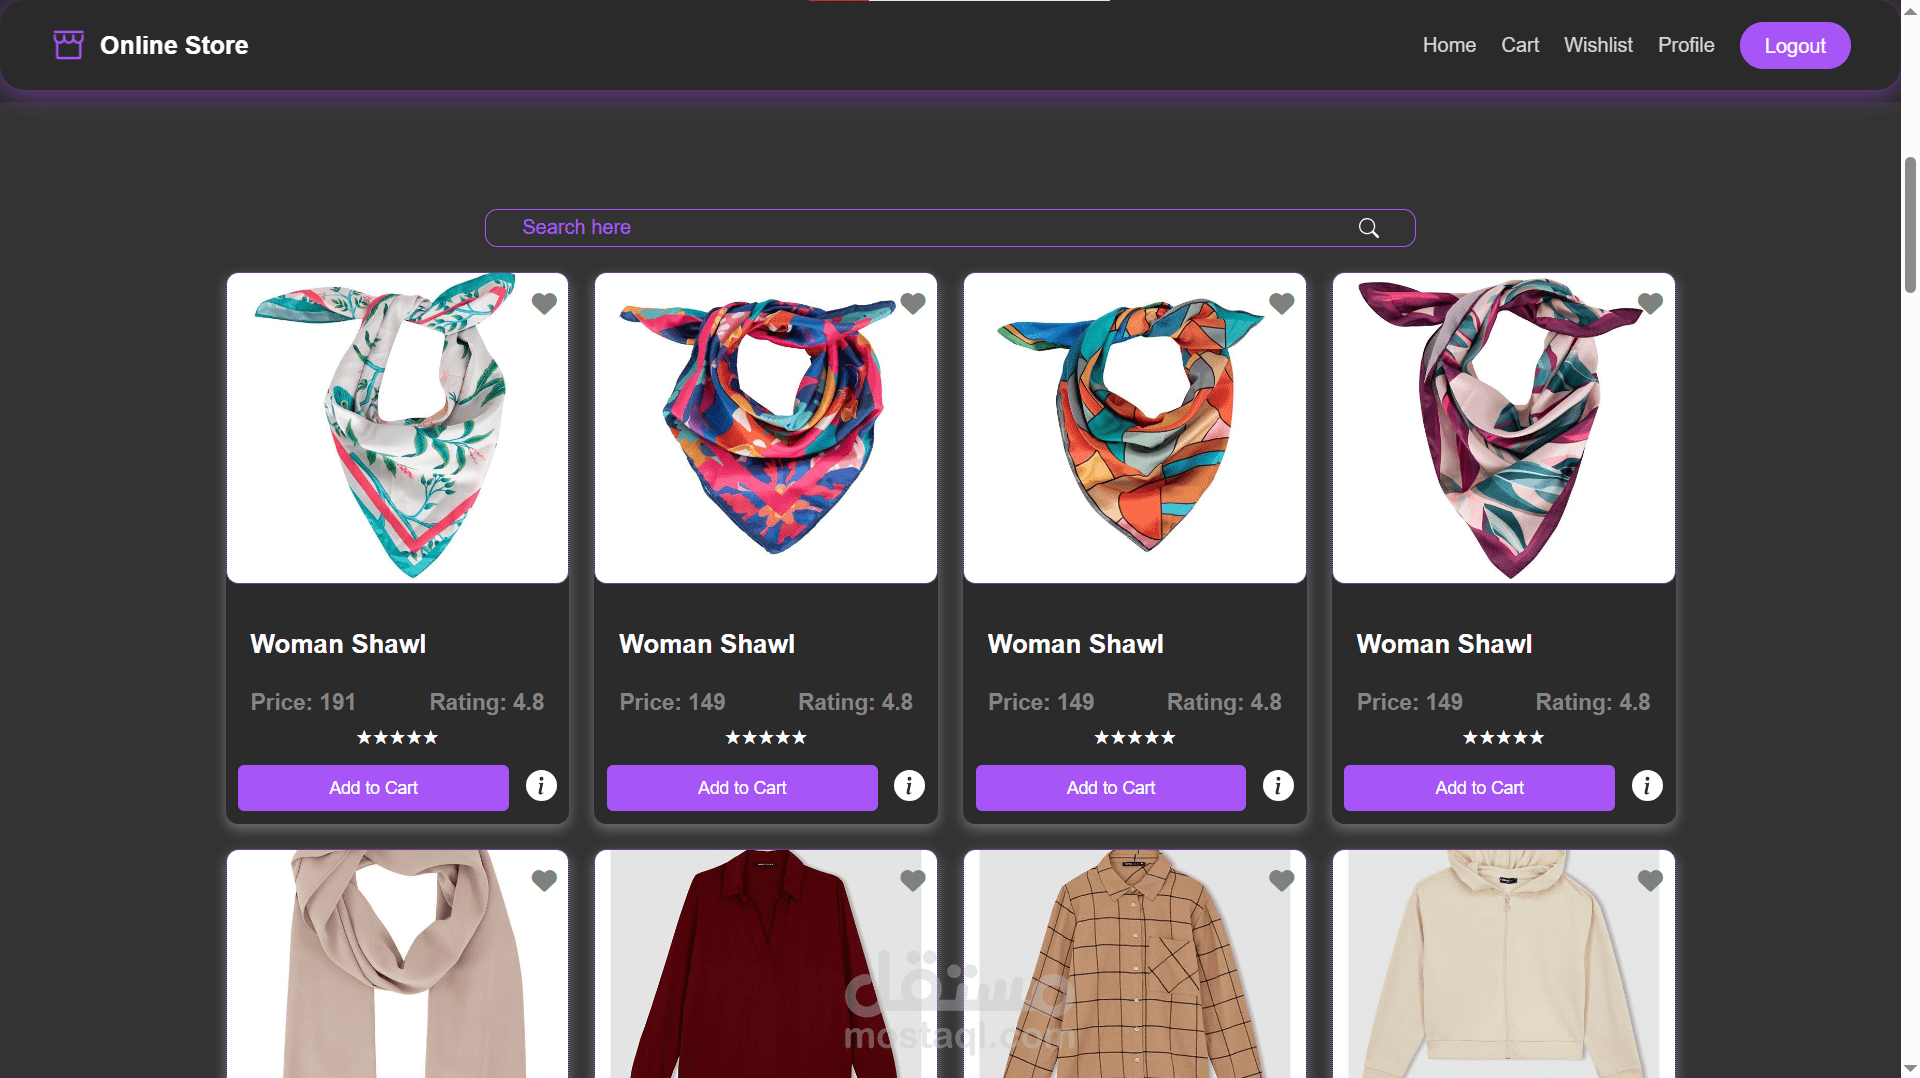Open the blue-pink shawl image
The height and width of the screenshot is (1078, 1920).
tap(766, 428)
